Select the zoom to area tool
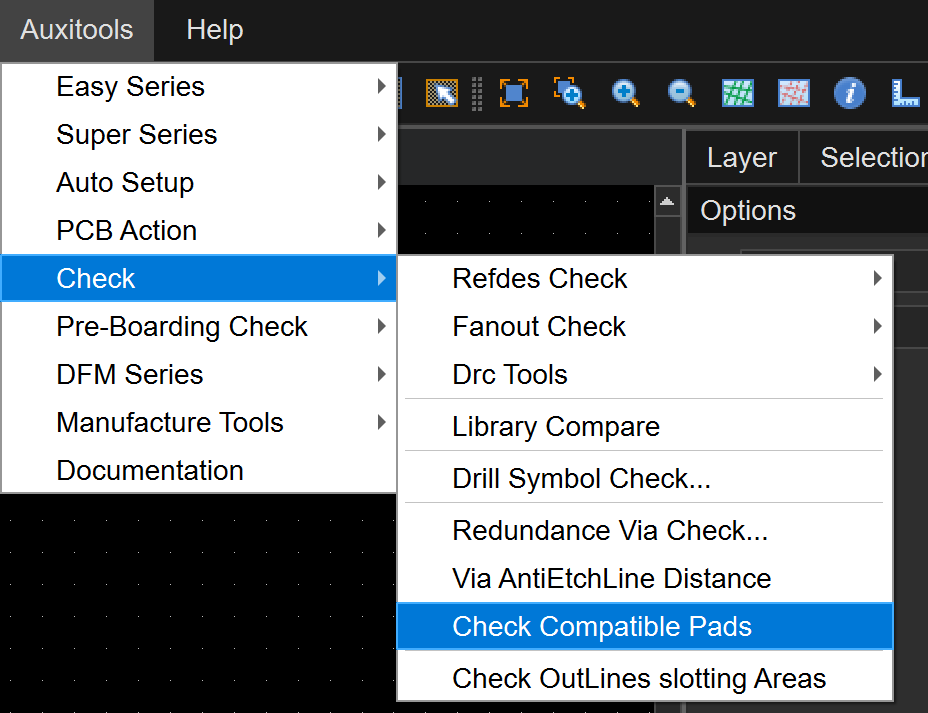 pyautogui.click(x=569, y=94)
